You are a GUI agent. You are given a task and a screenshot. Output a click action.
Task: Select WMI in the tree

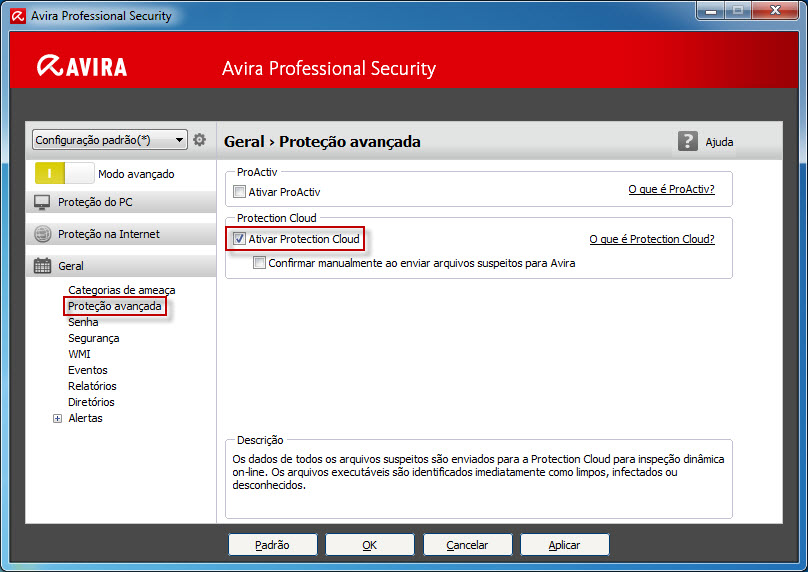click(79, 354)
